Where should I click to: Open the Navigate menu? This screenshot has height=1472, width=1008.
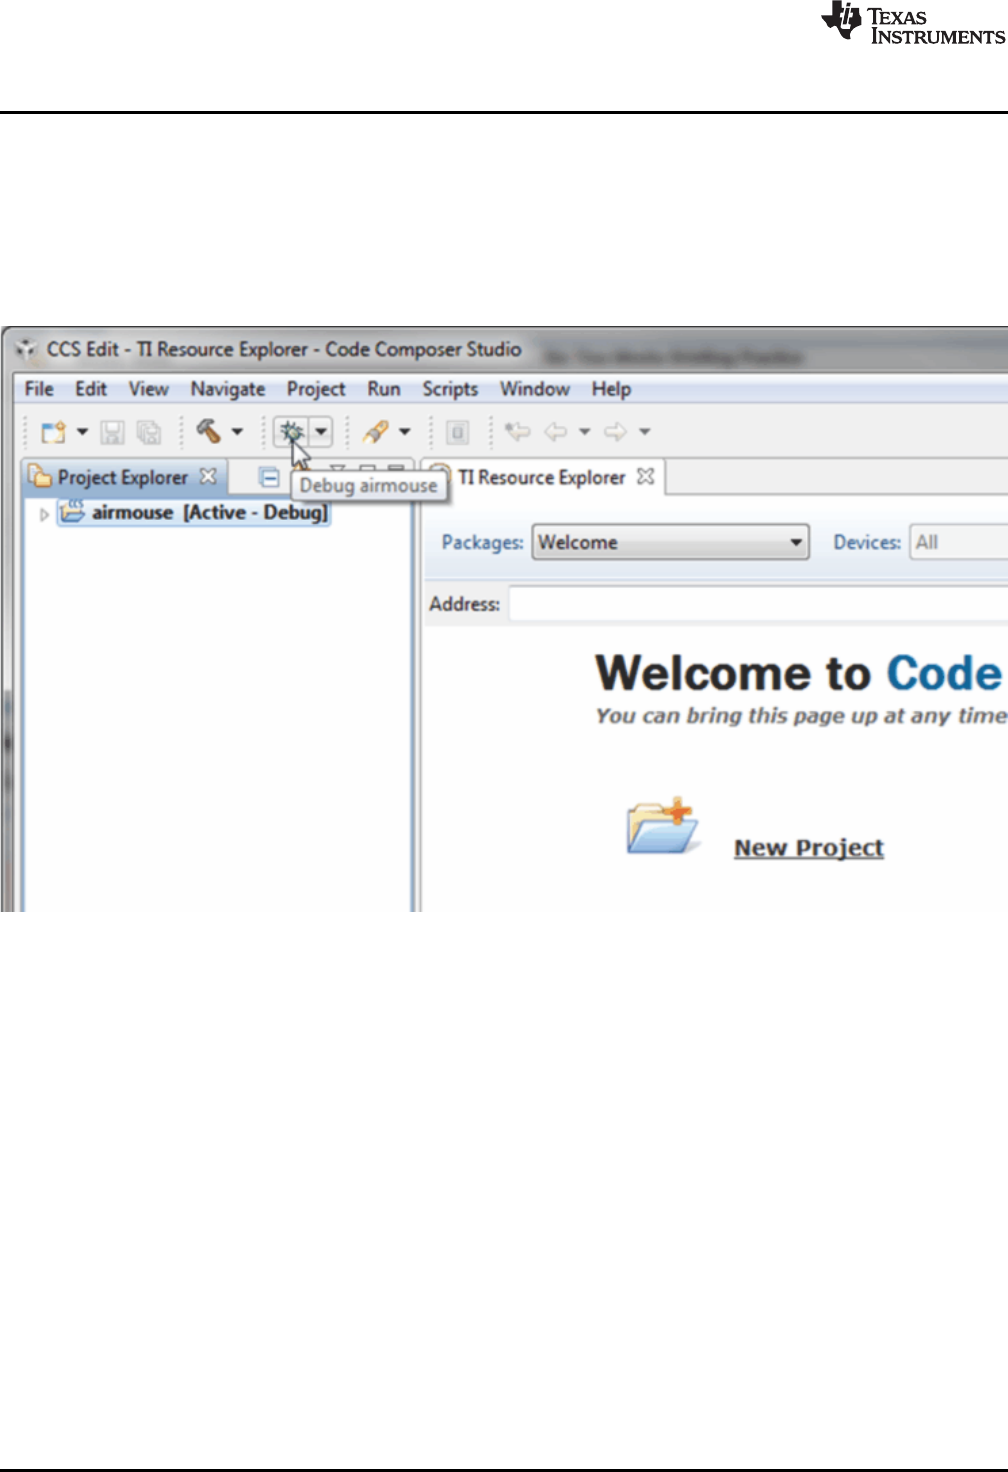click(x=228, y=389)
